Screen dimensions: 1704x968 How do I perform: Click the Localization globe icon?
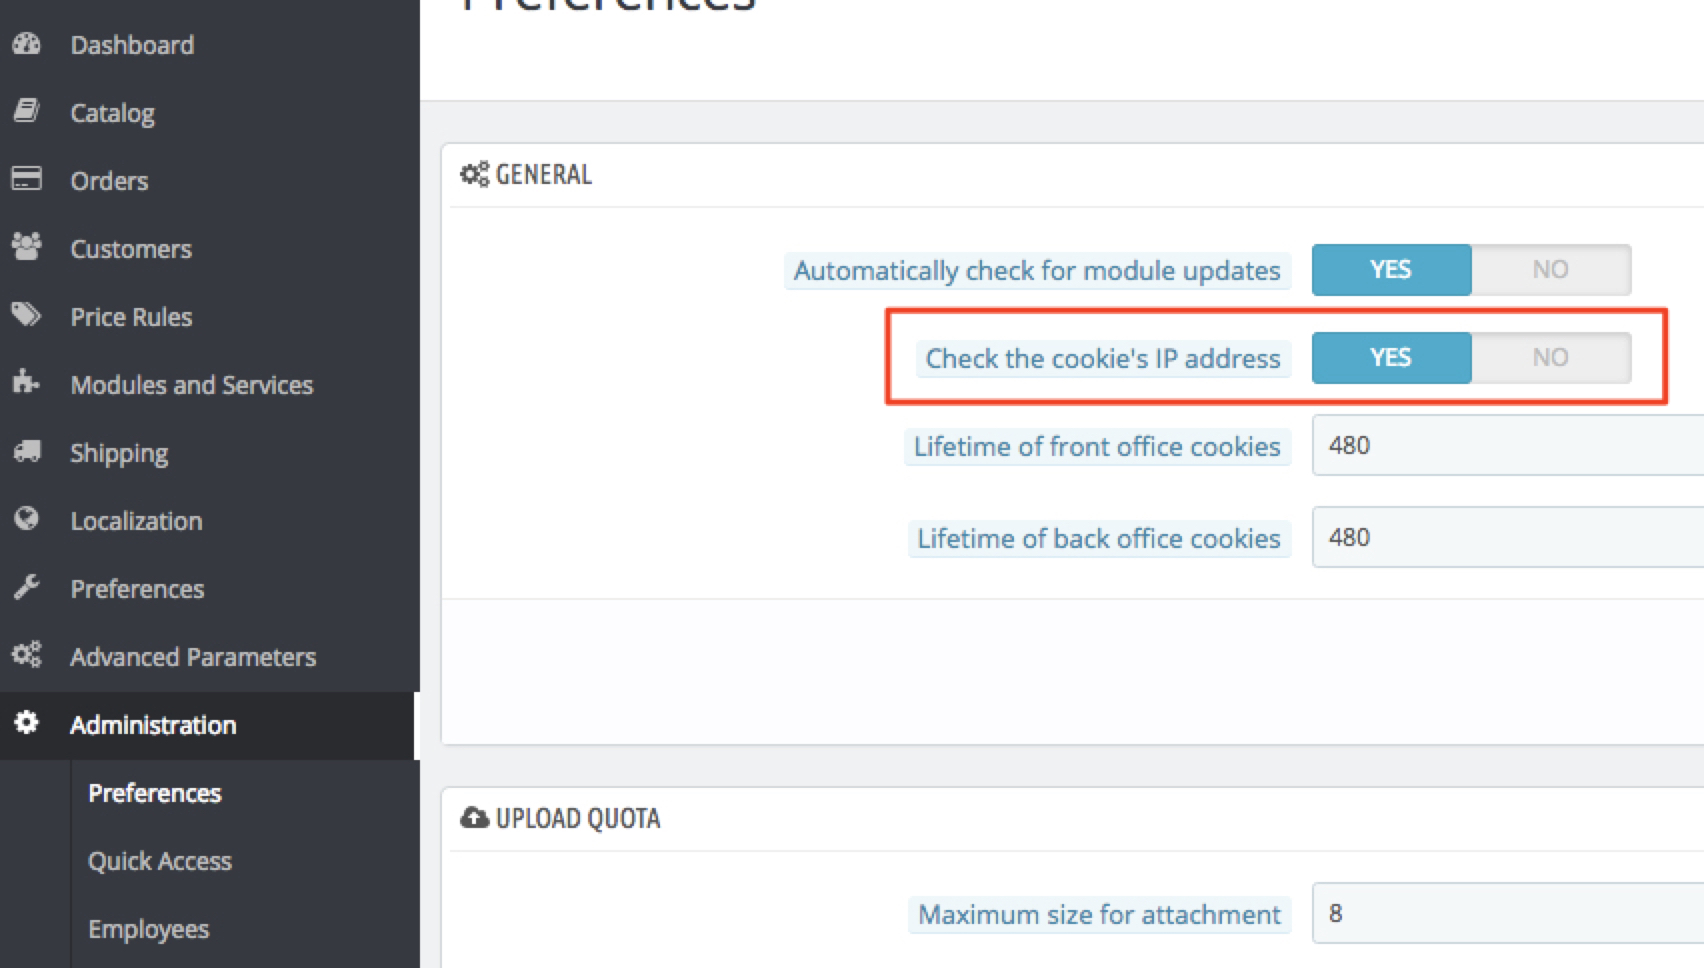(x=27, y=519)
